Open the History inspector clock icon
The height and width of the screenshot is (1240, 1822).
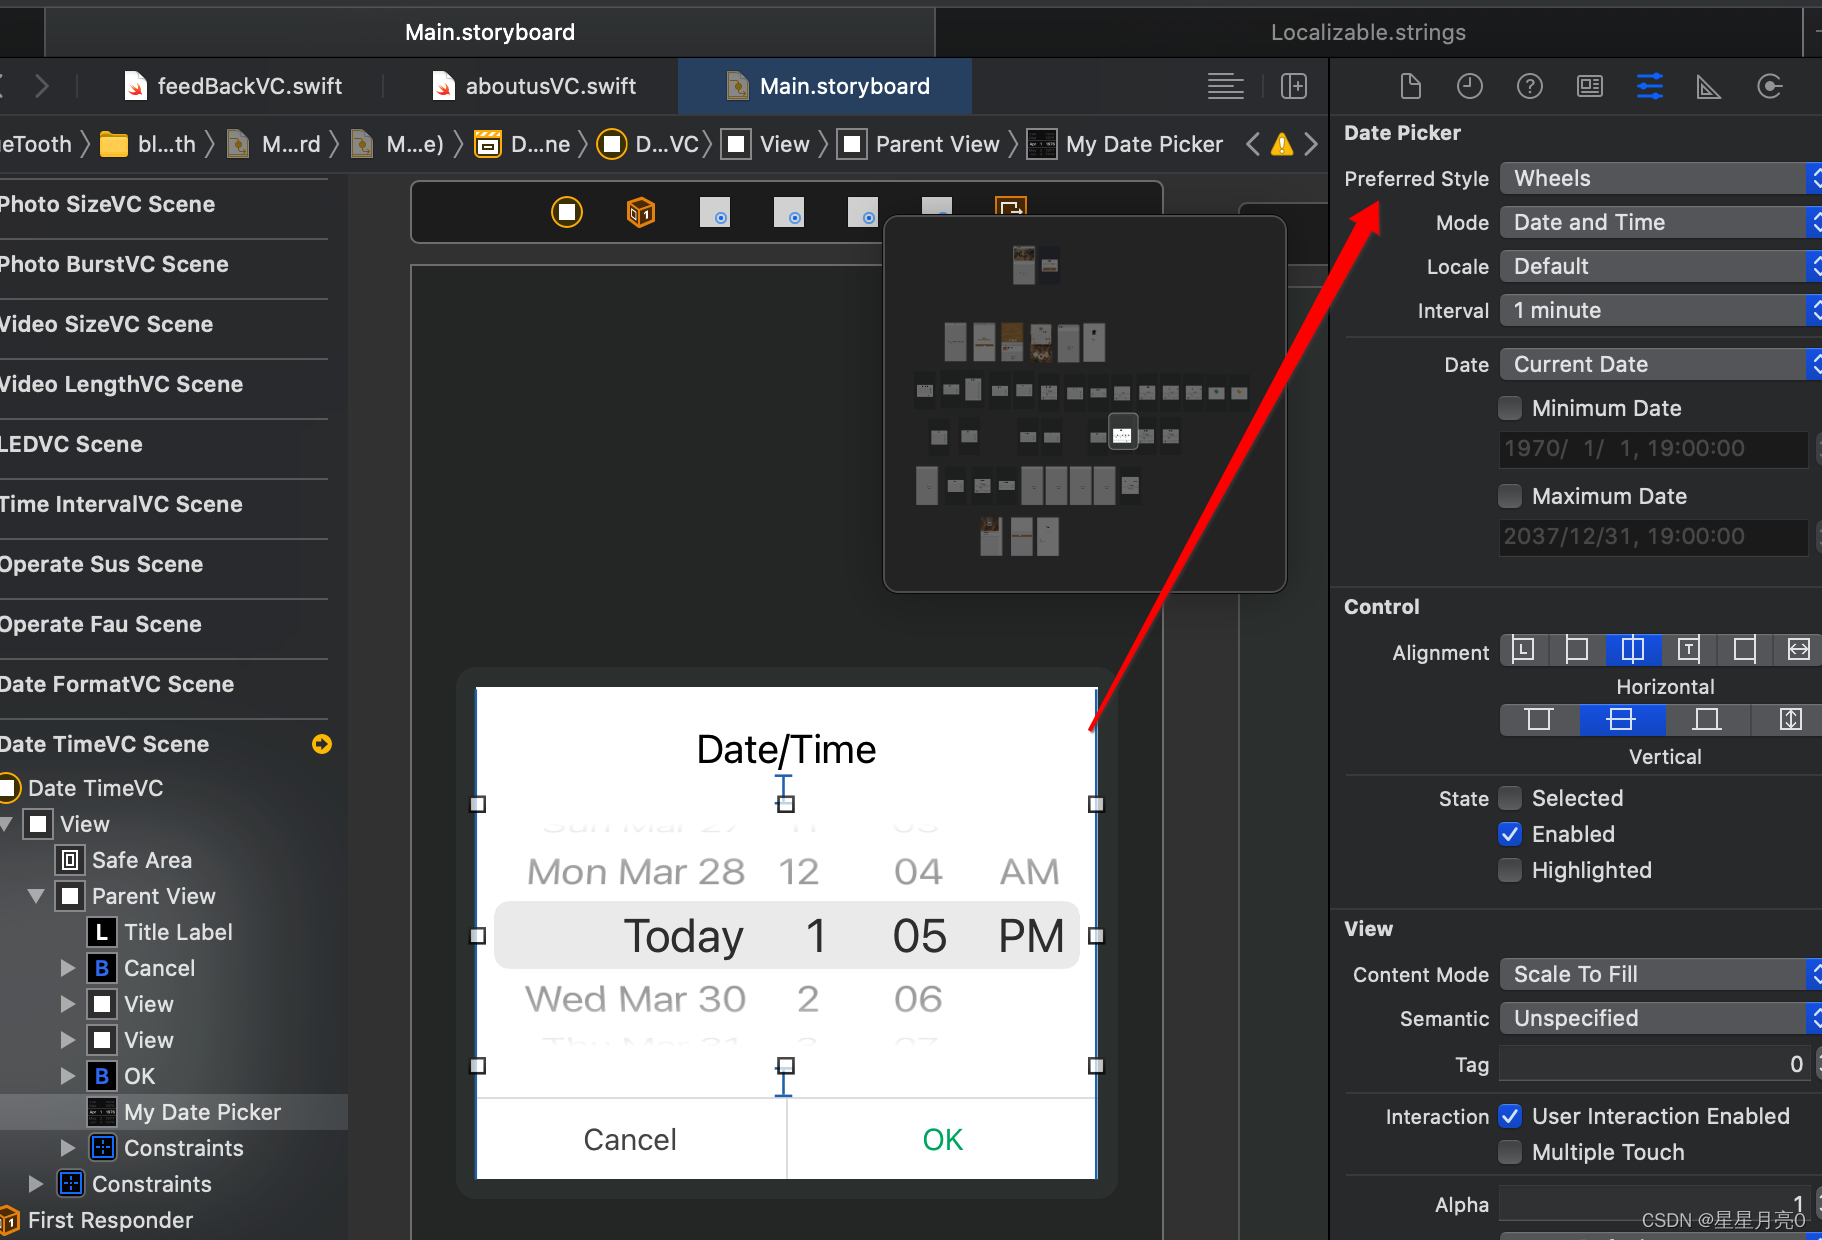(1469, 87)
